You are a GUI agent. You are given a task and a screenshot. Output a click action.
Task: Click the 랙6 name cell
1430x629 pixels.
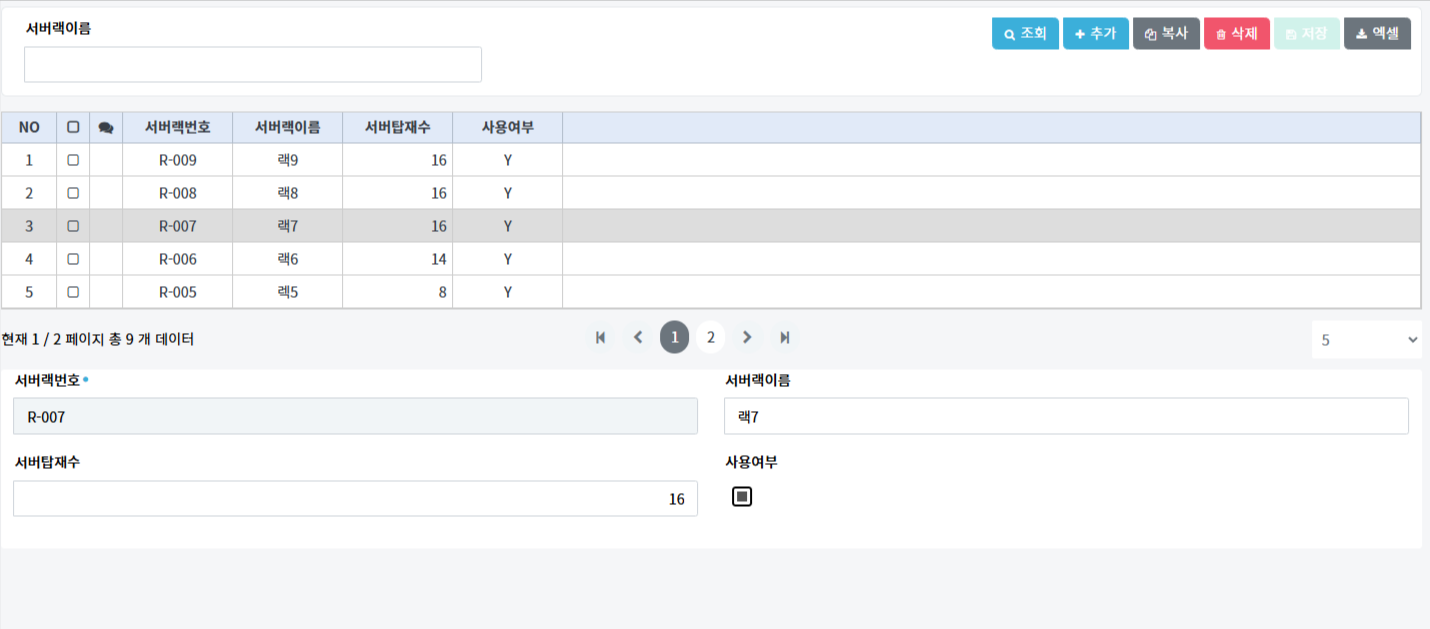[x=288, y=259]
